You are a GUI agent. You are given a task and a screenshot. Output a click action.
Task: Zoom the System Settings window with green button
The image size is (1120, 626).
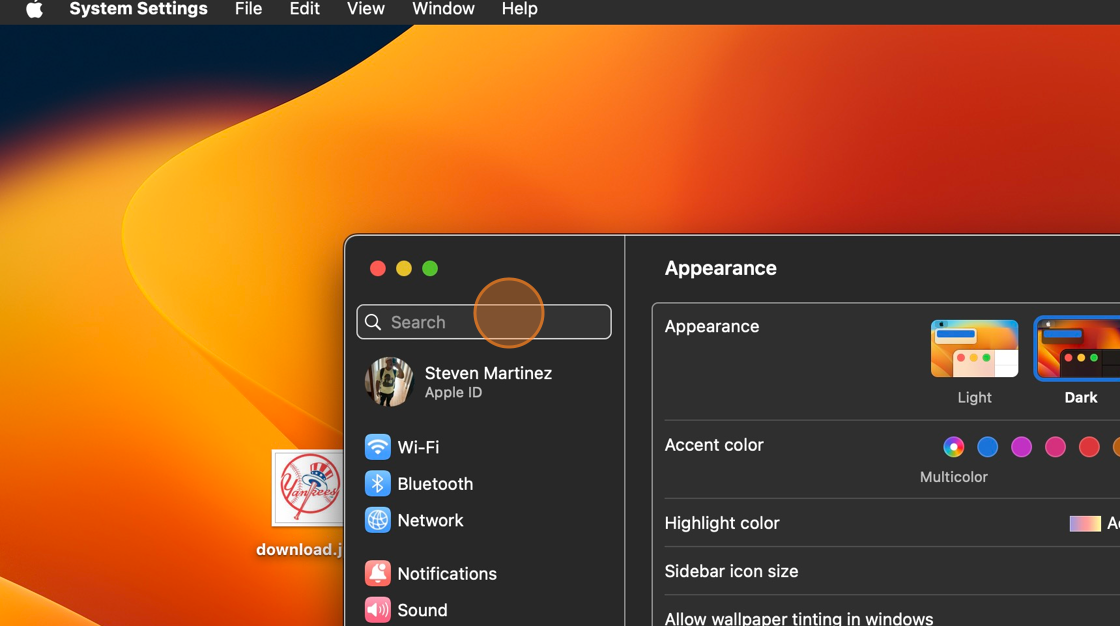click(x=430, y=269)
